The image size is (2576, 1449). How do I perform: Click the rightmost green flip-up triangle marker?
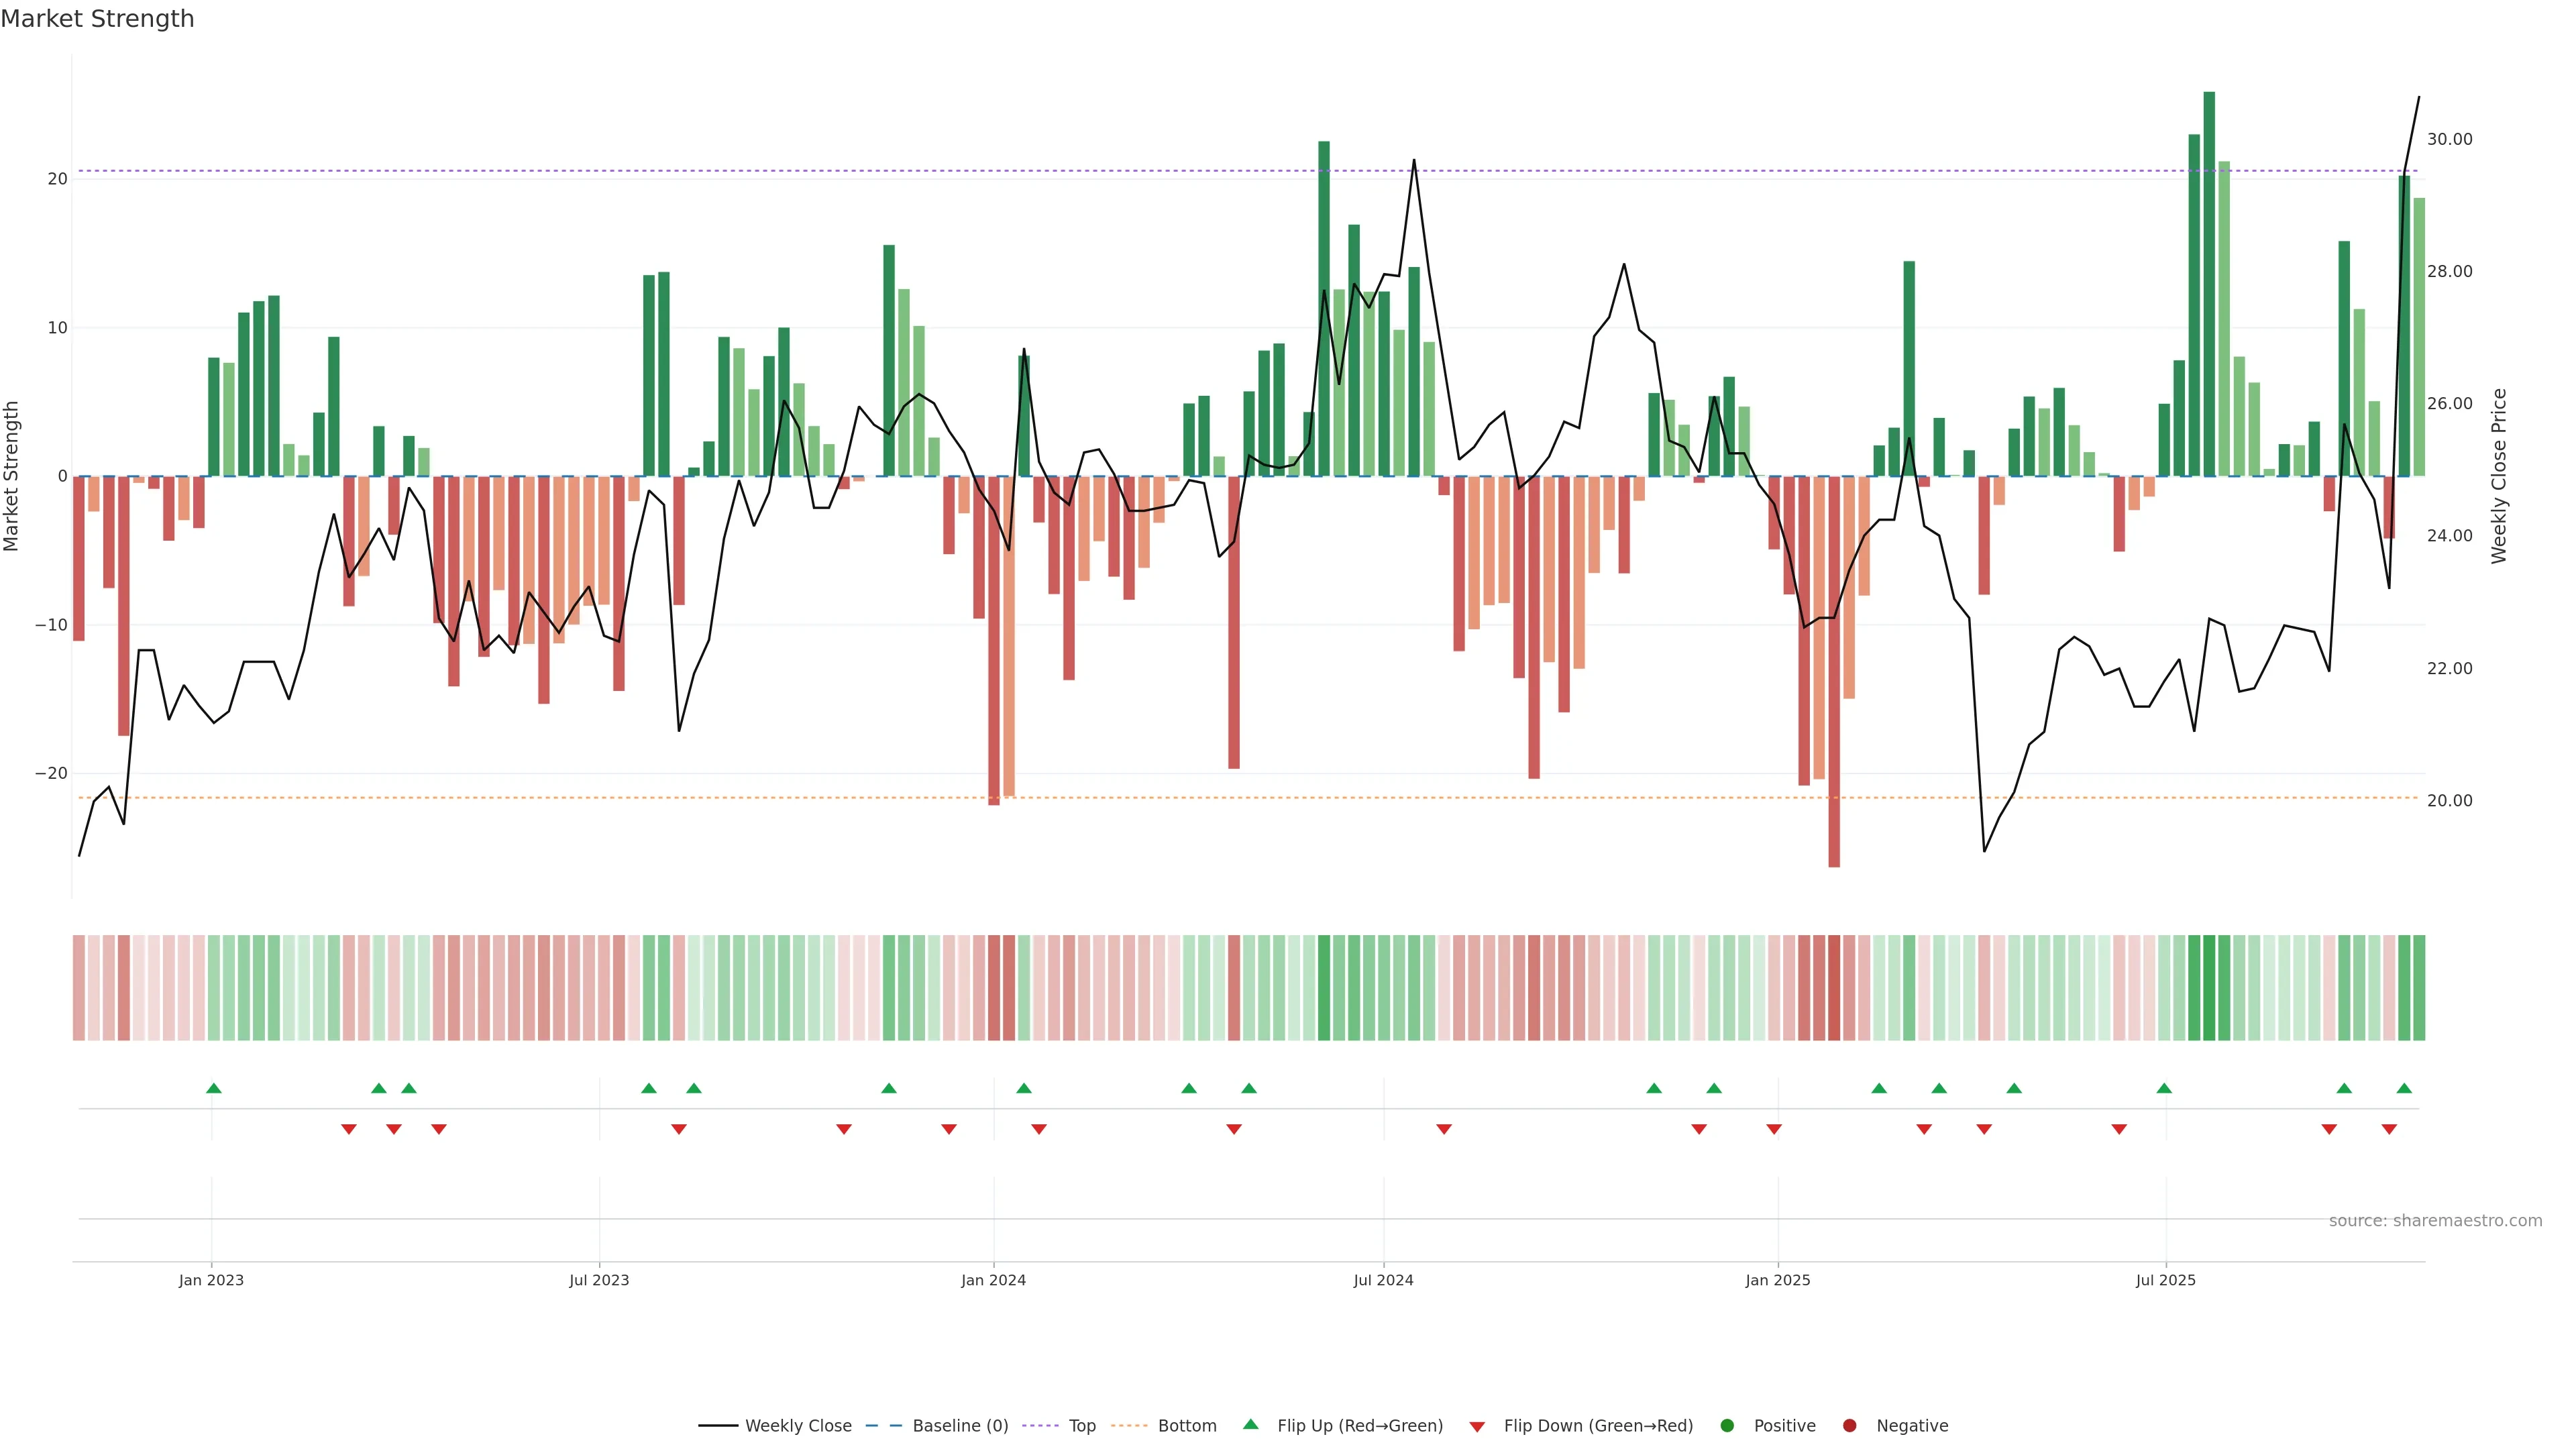tap(2404, 1088)
